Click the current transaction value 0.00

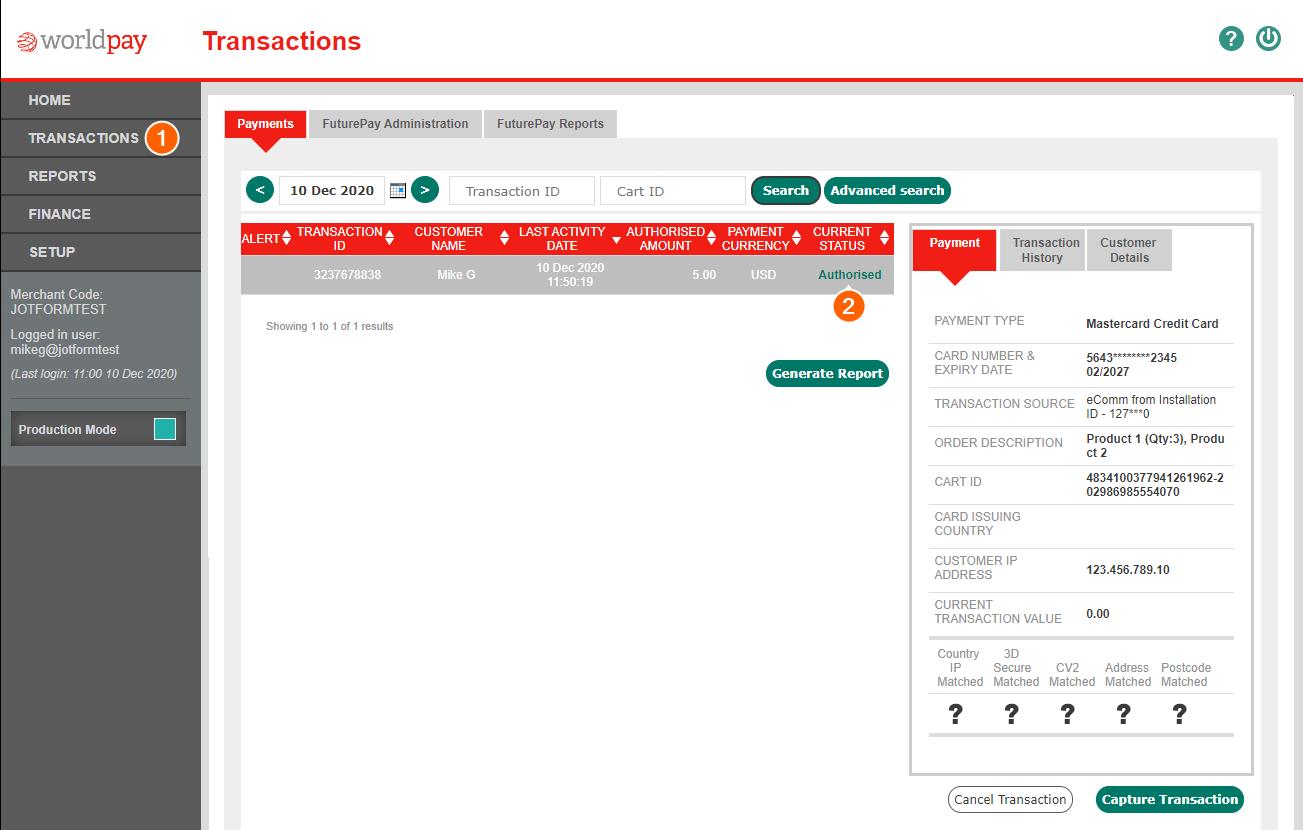pyautogui.click(x=1098, y=614)
